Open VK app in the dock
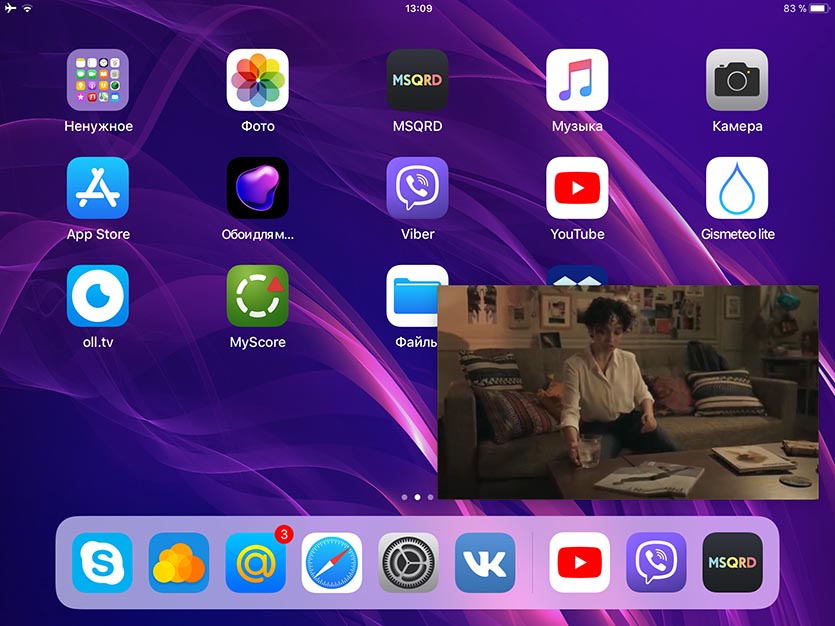Viewport: 835px width, 626px height. pyautogui.click(x=485, y=563)
